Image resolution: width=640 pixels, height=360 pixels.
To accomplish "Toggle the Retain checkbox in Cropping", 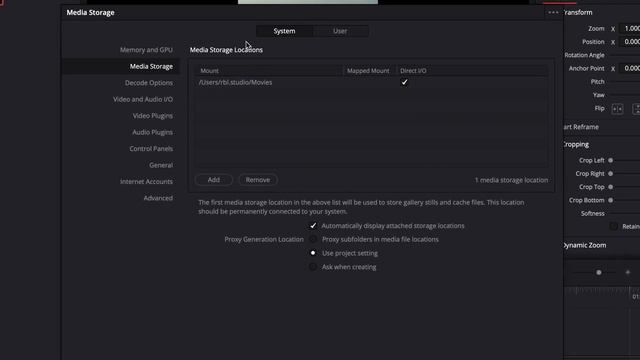I will pos(613,226).
